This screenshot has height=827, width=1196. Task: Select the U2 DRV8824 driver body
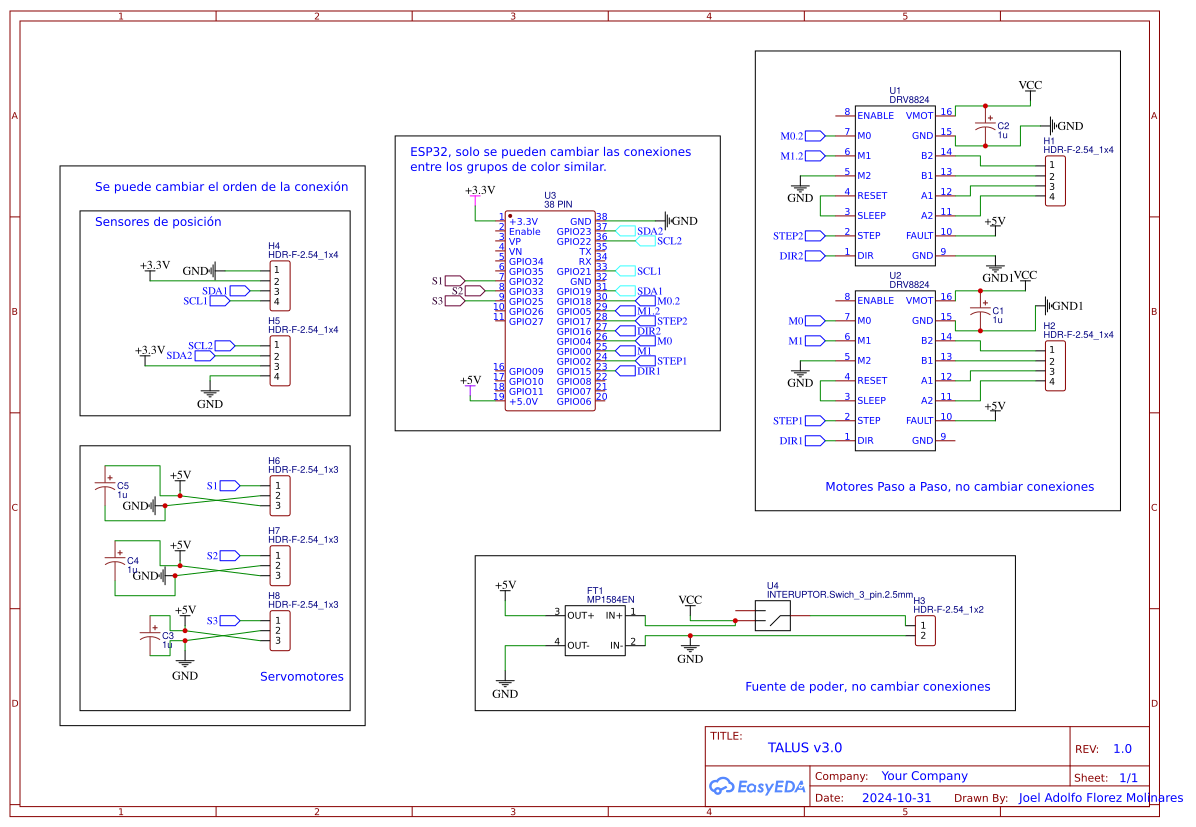[894, 370]
